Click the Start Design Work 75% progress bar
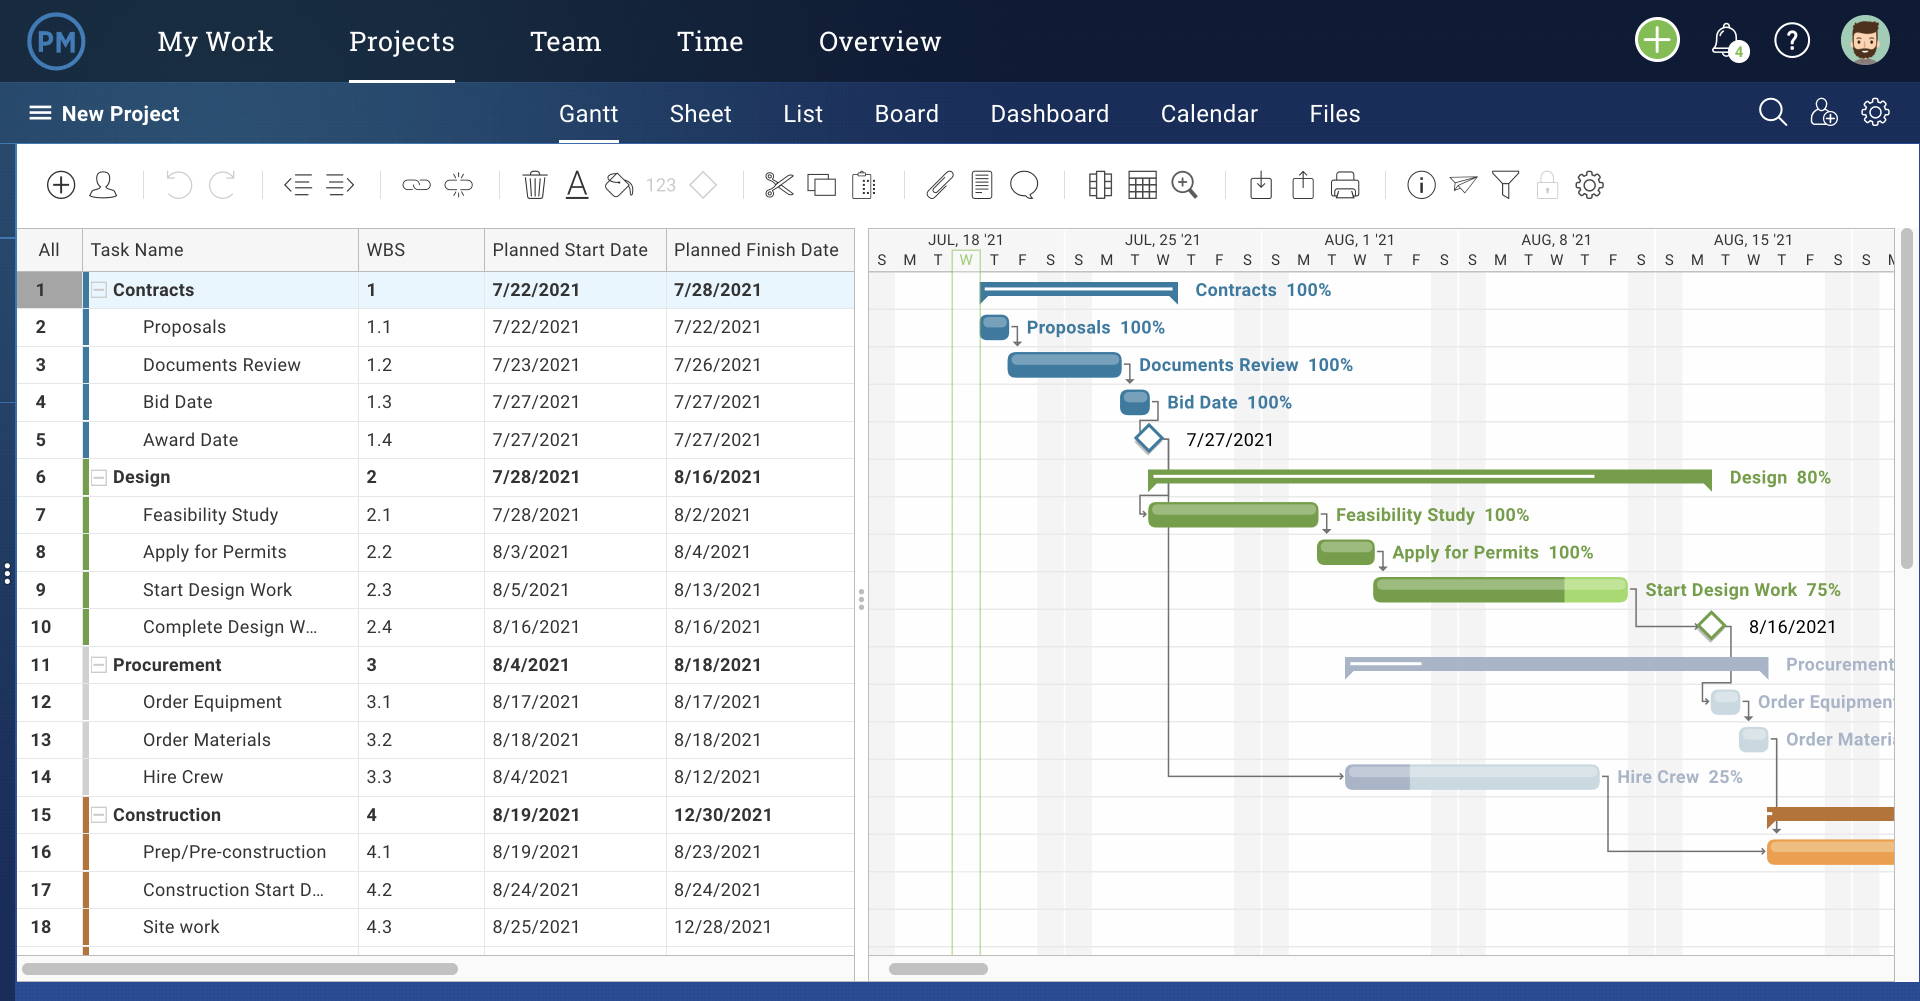 (1500, 590)
